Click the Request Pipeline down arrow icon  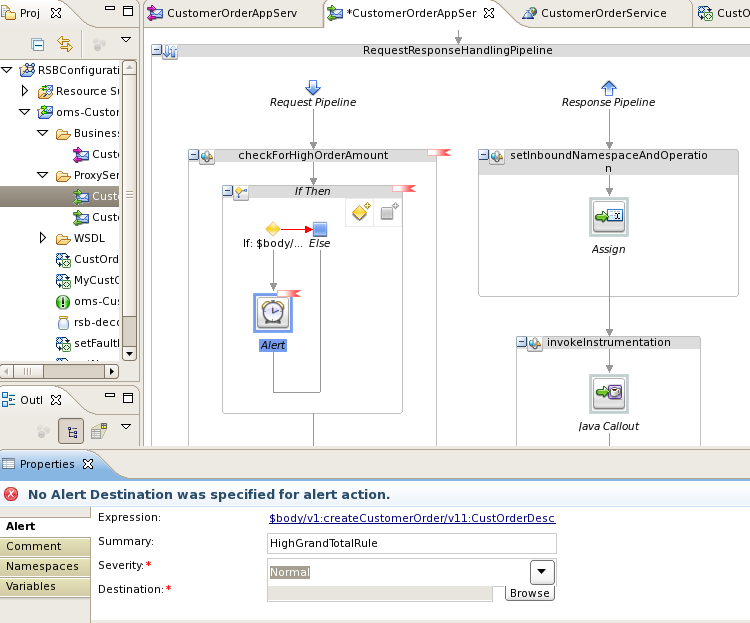313,88
